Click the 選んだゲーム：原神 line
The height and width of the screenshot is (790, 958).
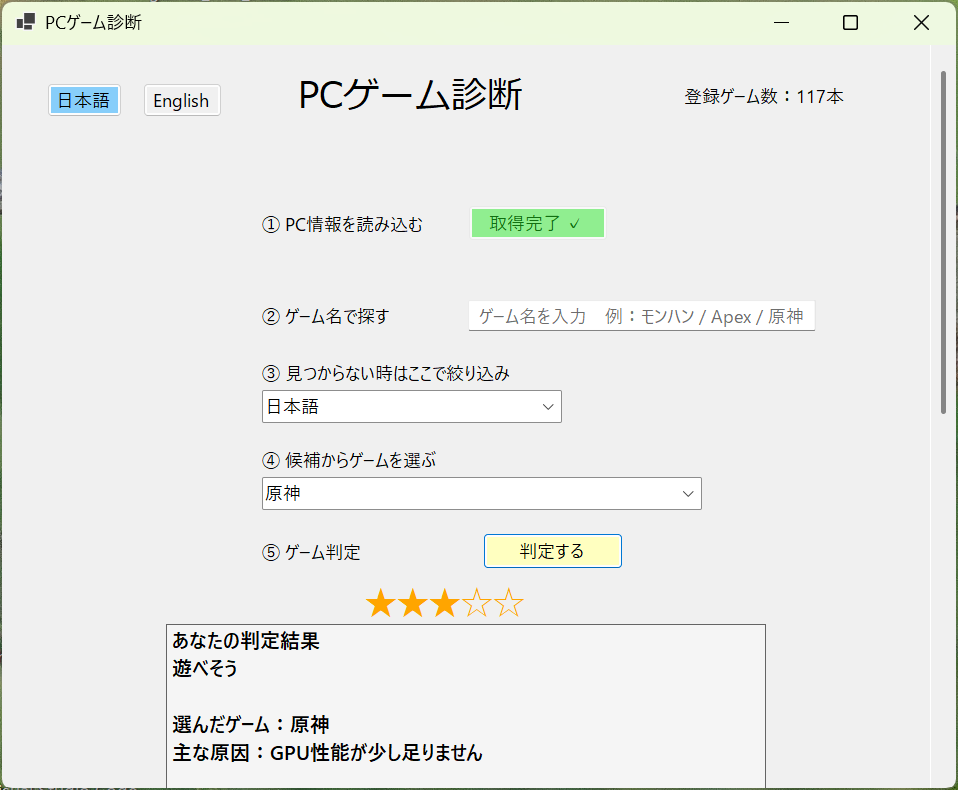250,725
